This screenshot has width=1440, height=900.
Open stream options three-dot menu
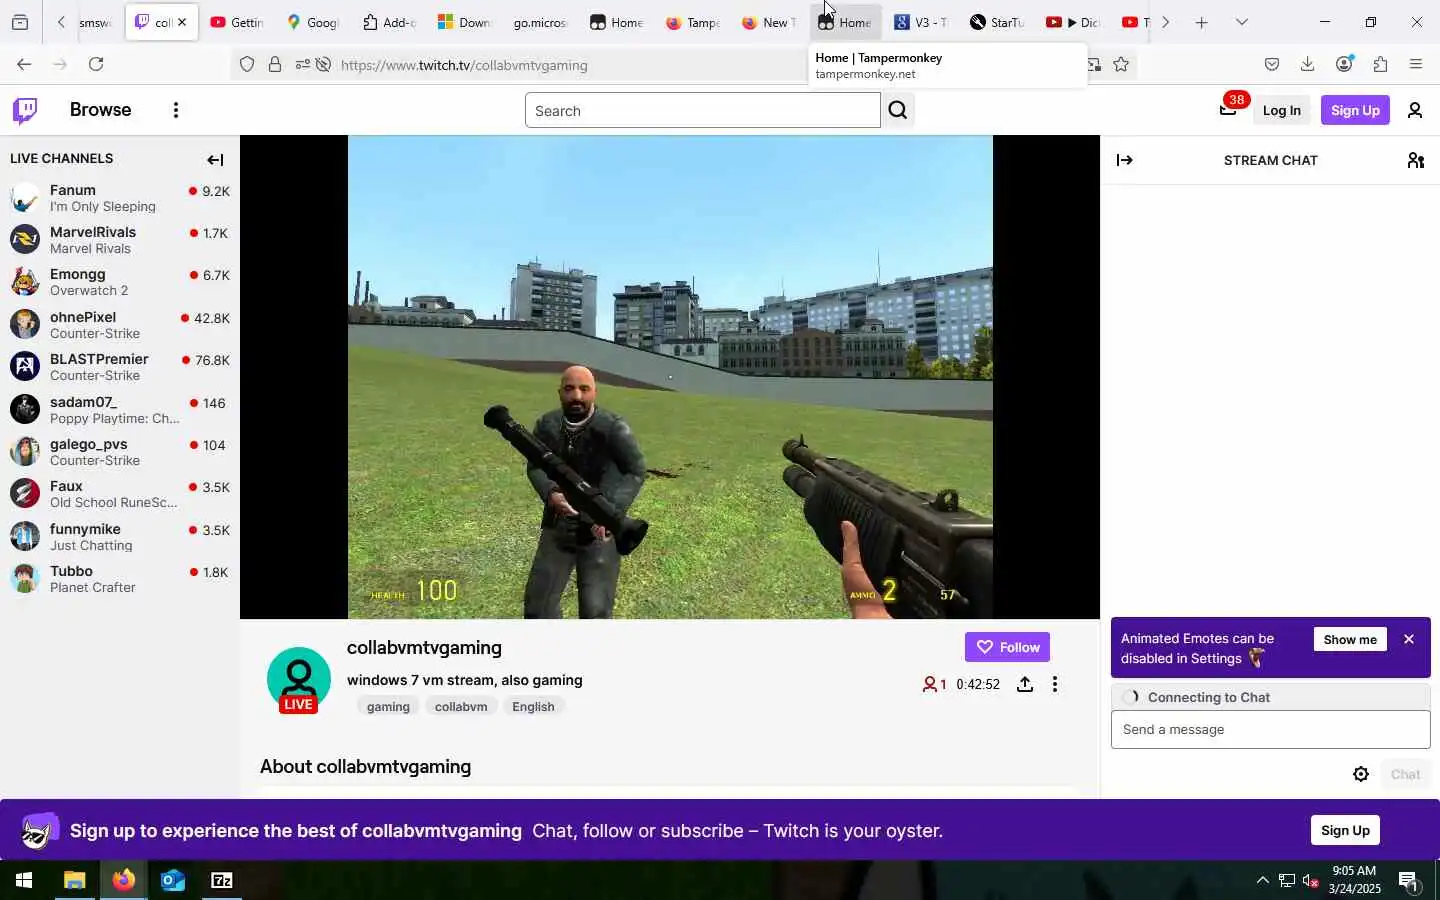(x=1055, y=684)
